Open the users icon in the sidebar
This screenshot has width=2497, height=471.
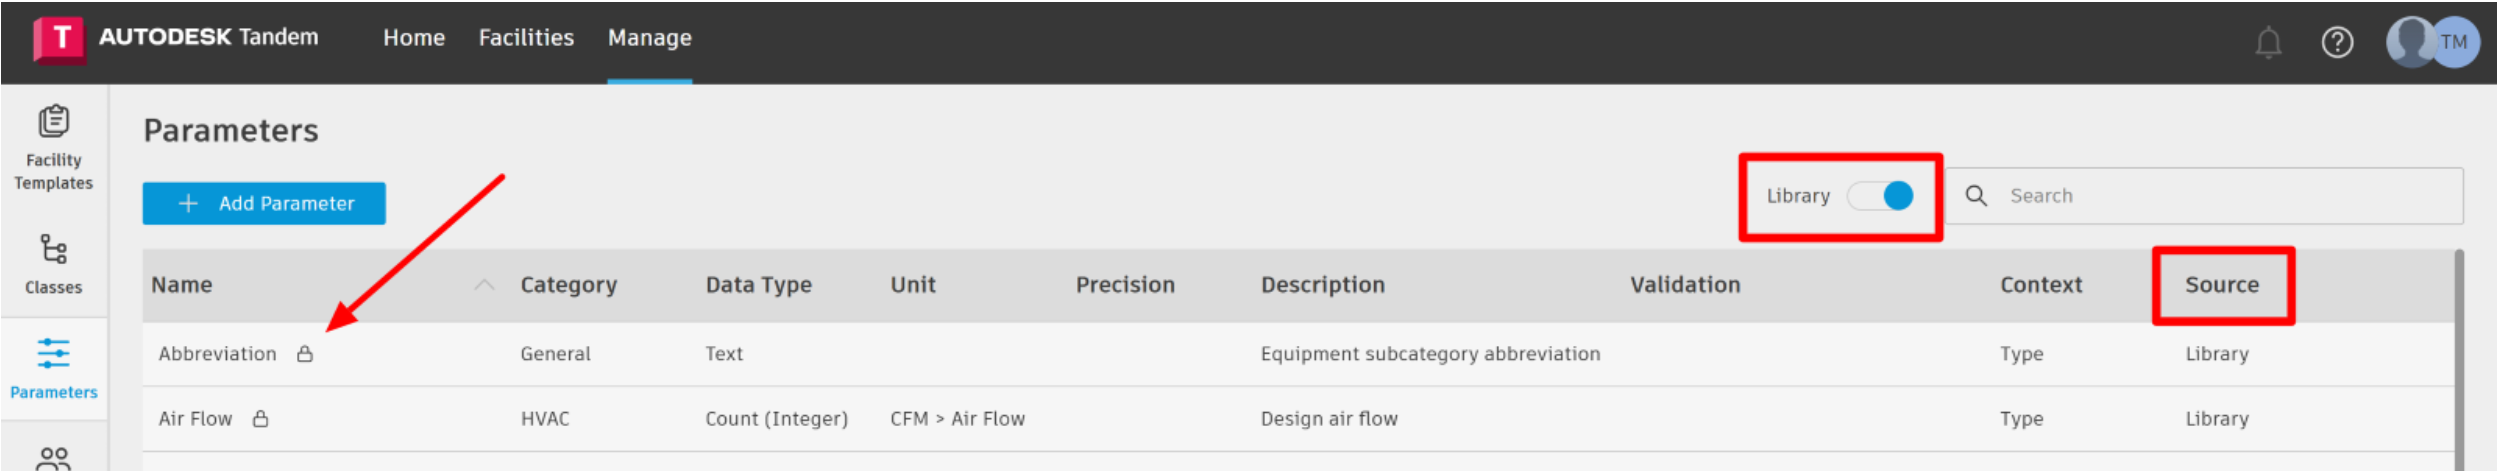pos(54,458)
